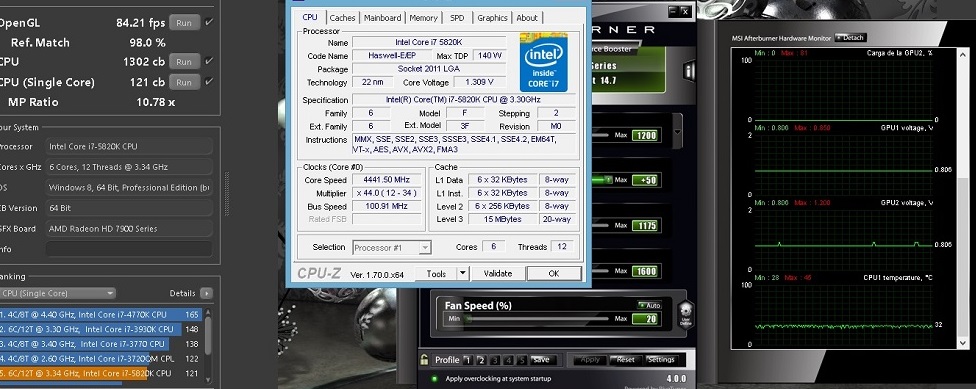Click the slider with value 1175
Image resolution: width=976 pixels, height=389 pixels.
coord(601,225)
